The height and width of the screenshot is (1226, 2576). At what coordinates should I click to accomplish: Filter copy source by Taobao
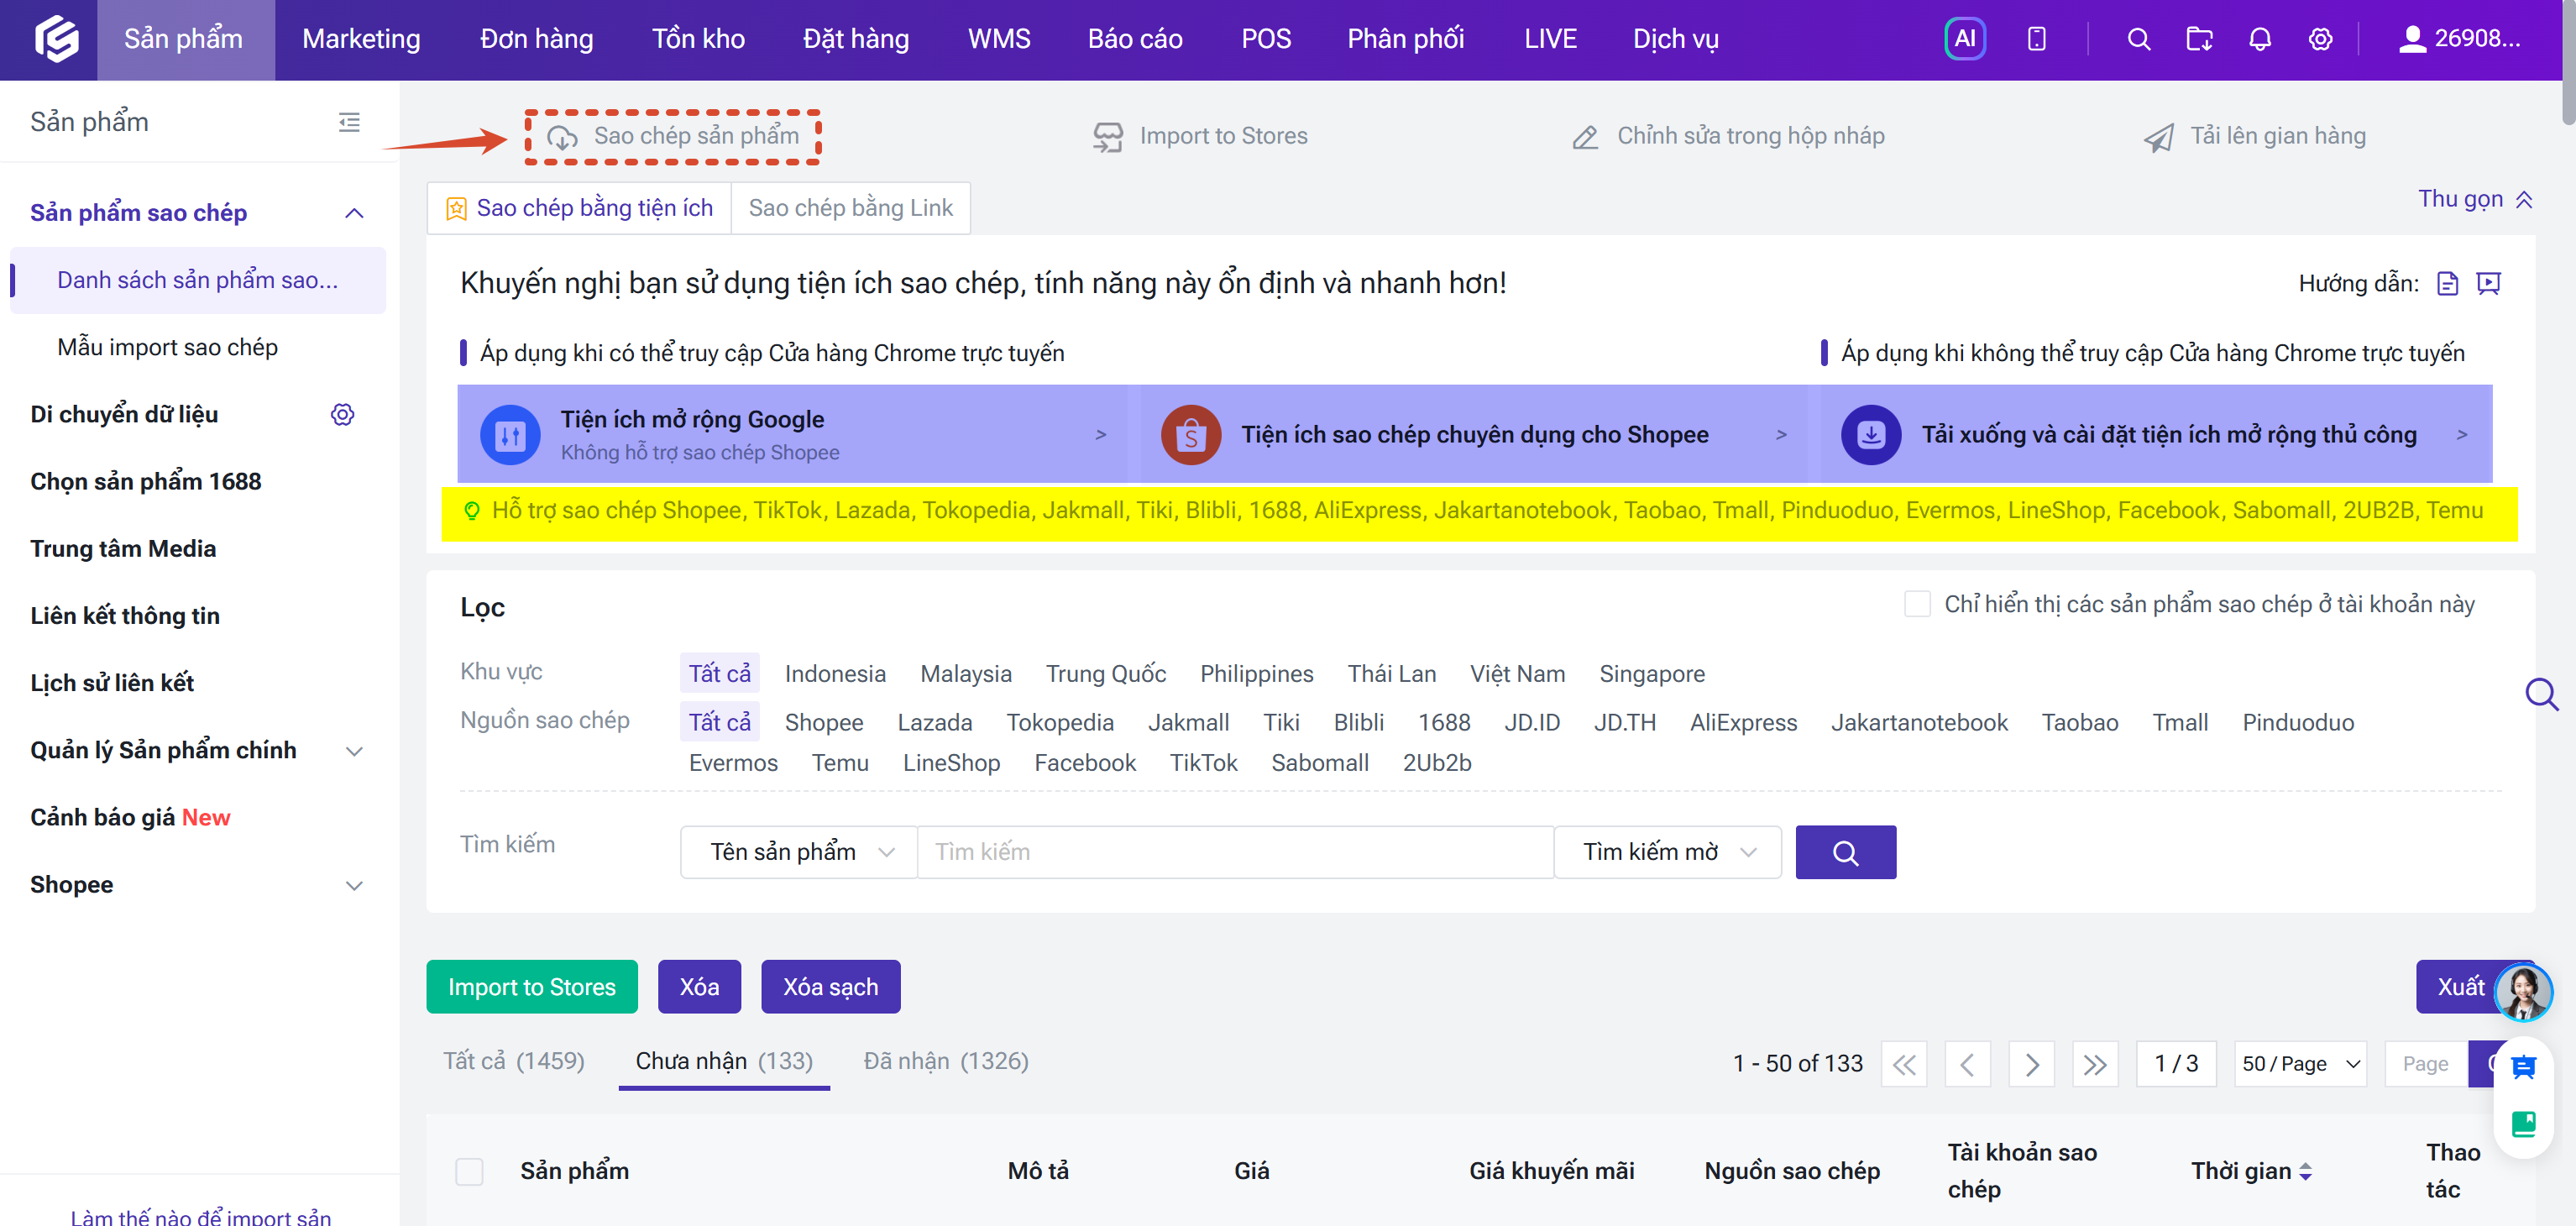pyautogui.click(x=2079, y=722)
